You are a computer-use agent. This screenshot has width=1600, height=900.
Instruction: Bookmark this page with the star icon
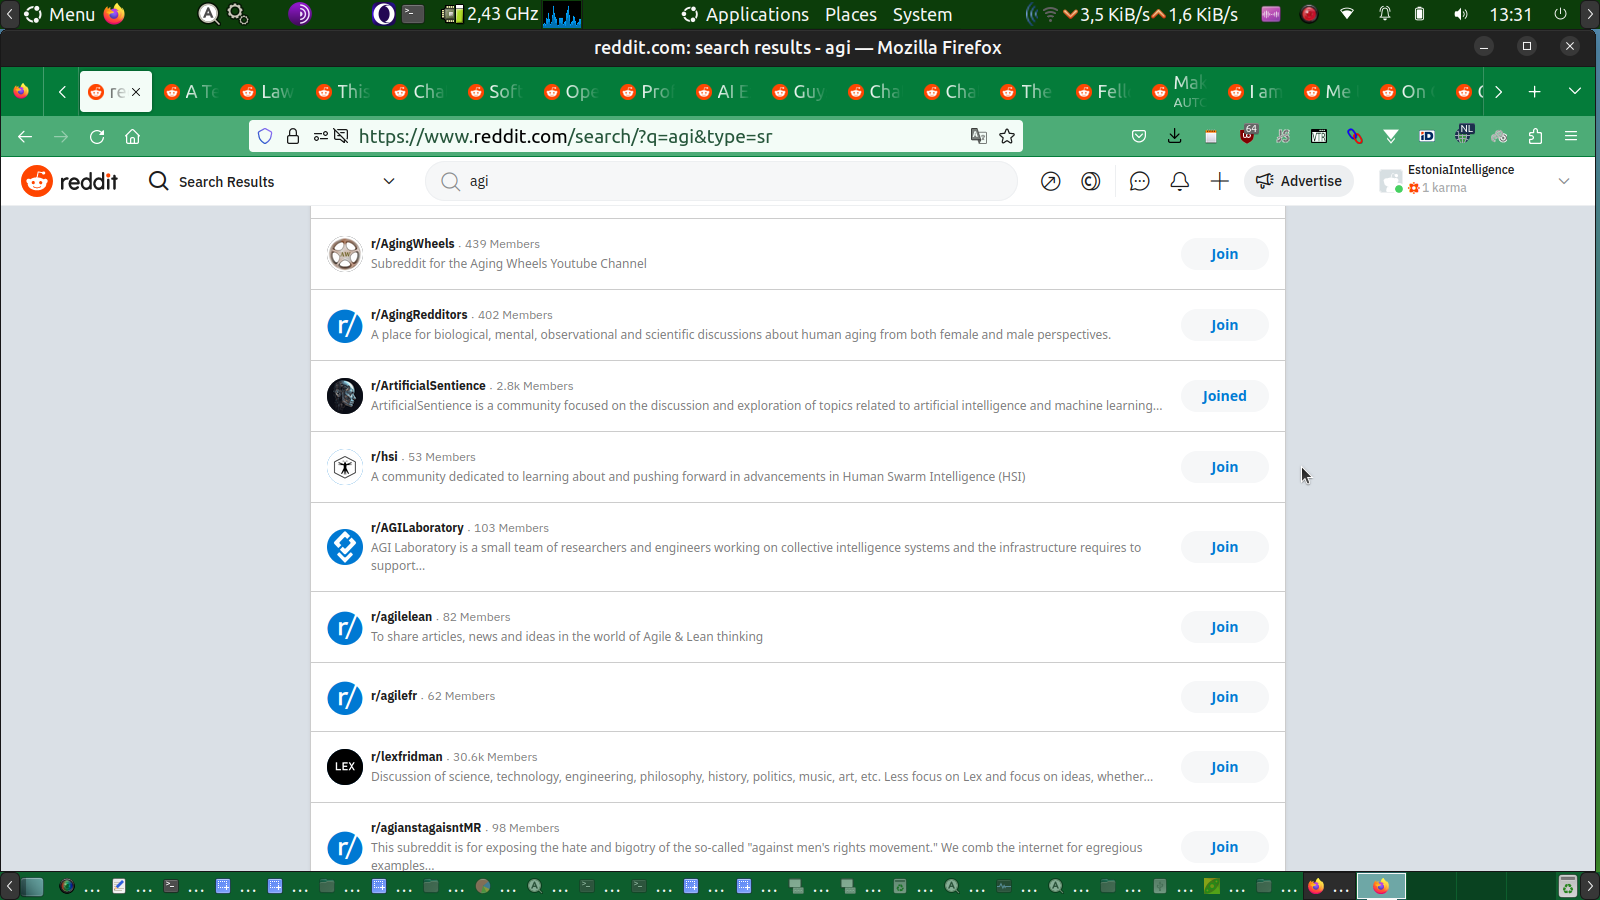click(1007, 136)
